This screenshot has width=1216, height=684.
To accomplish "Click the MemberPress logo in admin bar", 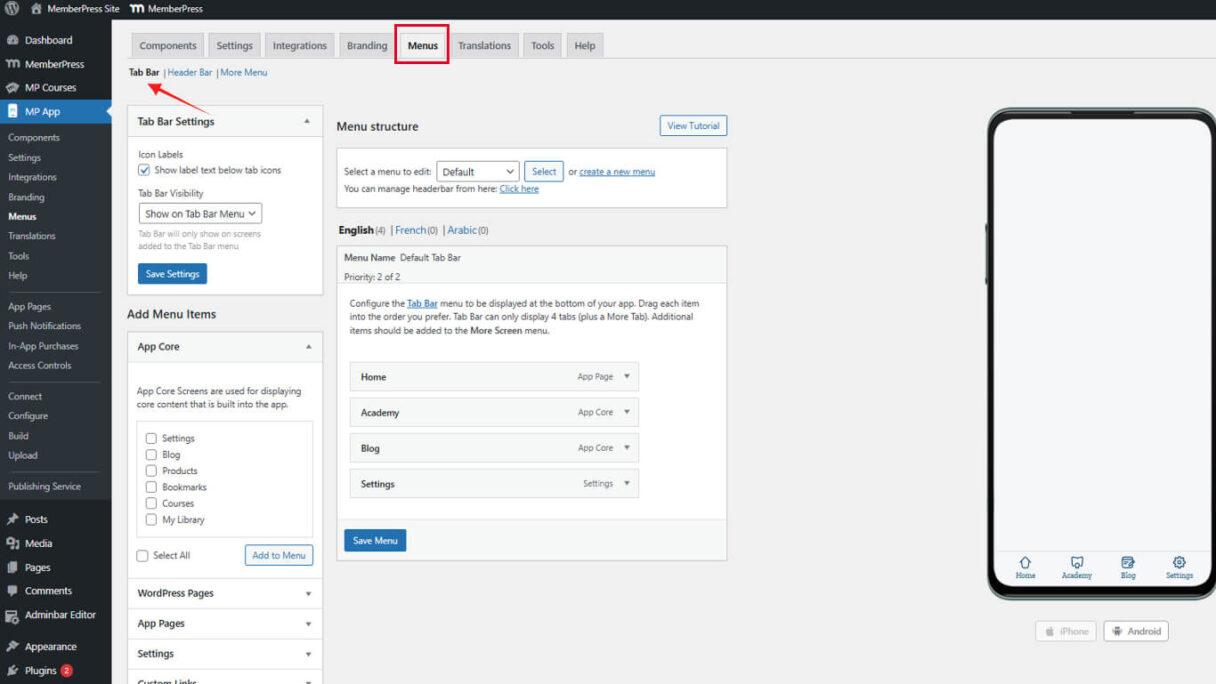I will click(x=136, y=9).
